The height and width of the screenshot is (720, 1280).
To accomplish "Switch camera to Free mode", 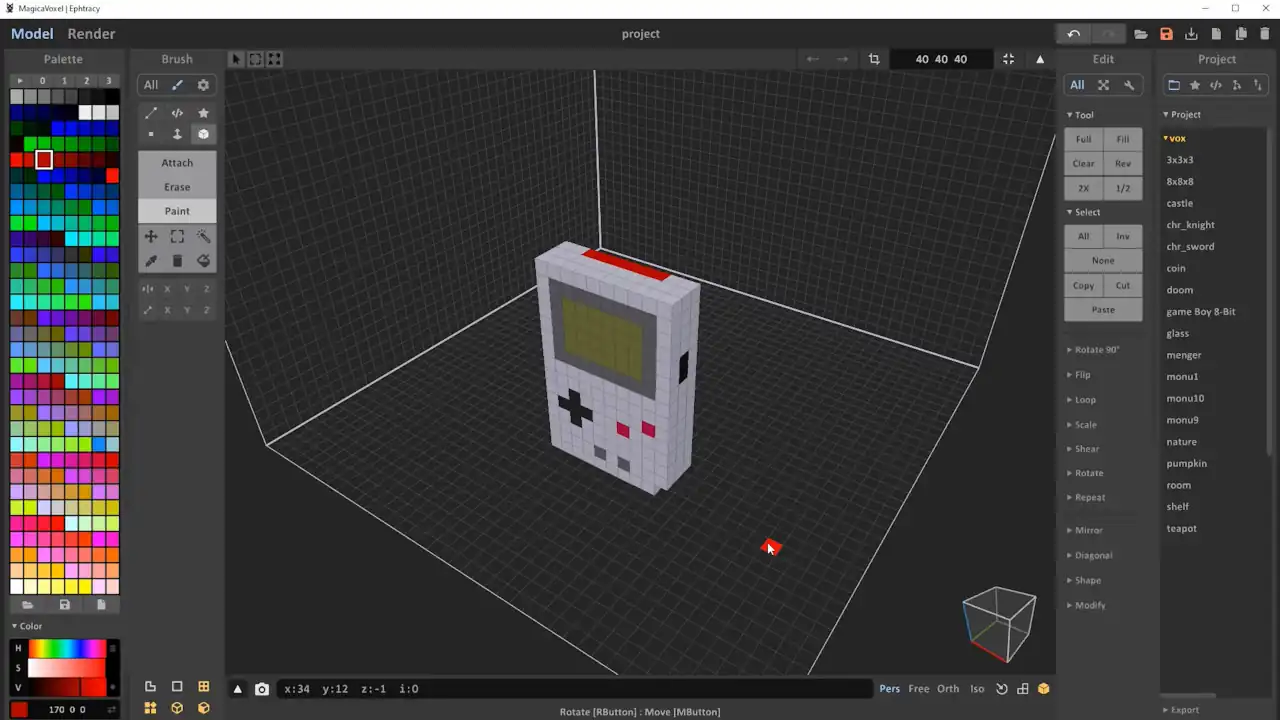I will pos(919,689).
